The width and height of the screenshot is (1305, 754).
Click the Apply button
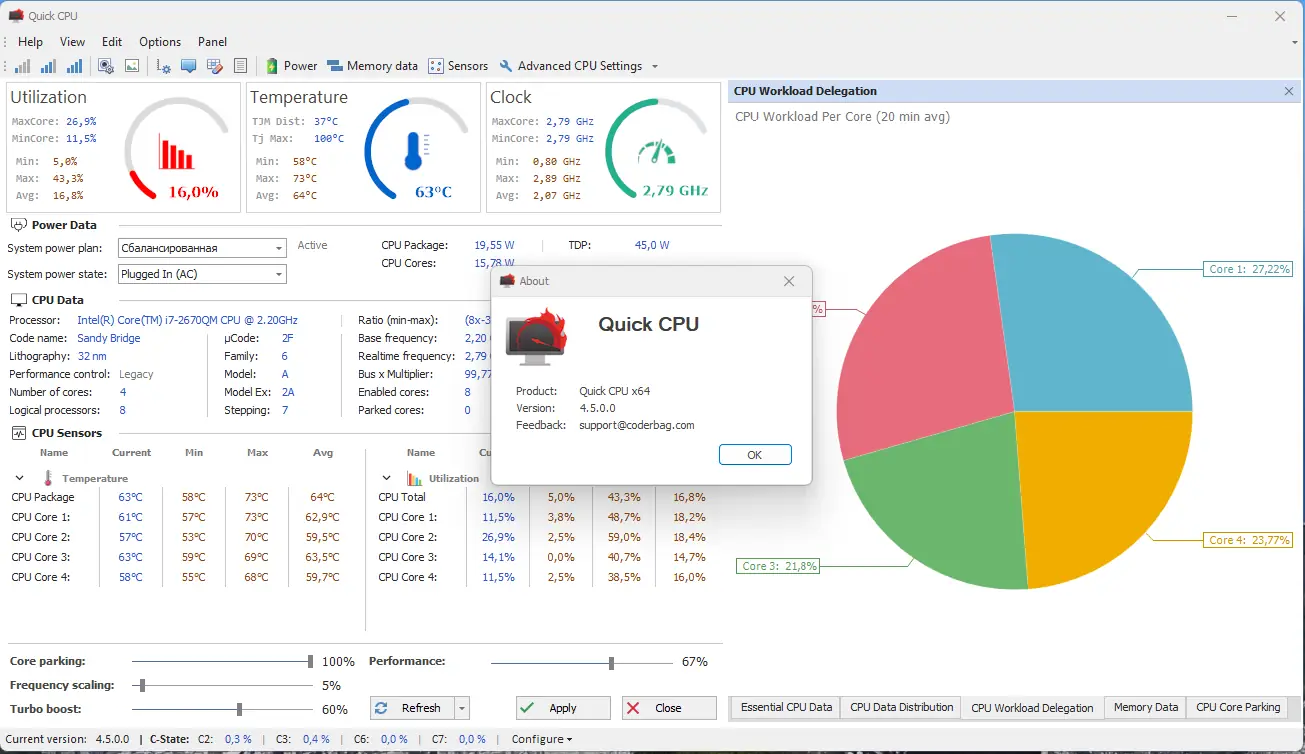click(563, 708)
